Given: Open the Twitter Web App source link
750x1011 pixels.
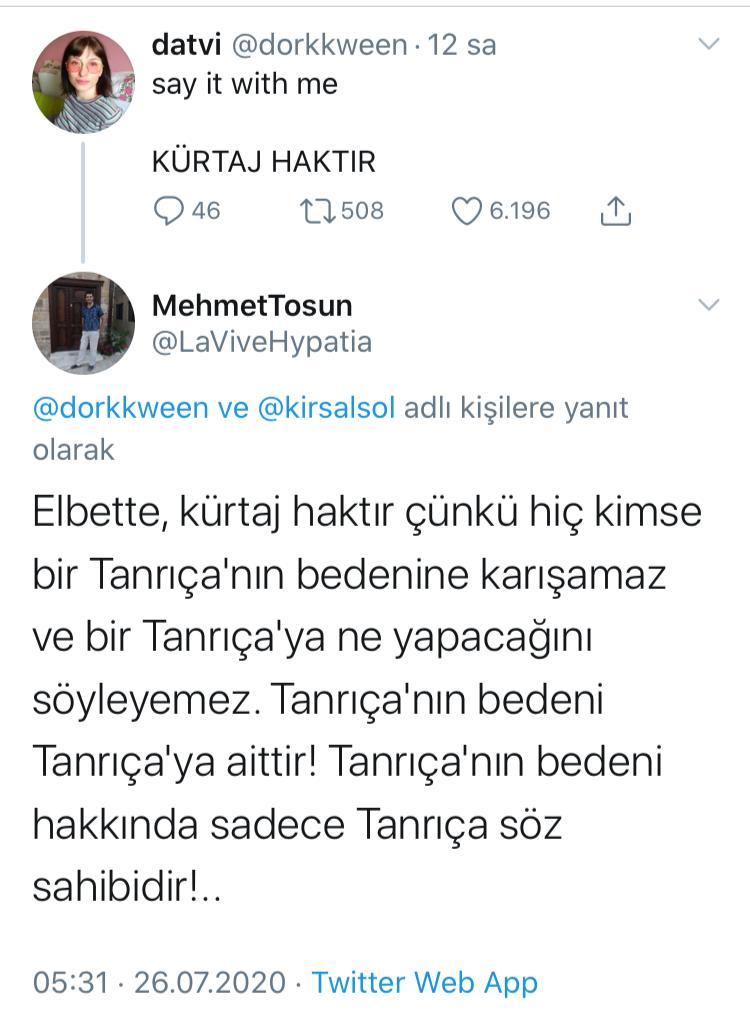Looking at the screenshot, I should click(x=424, y=982).
